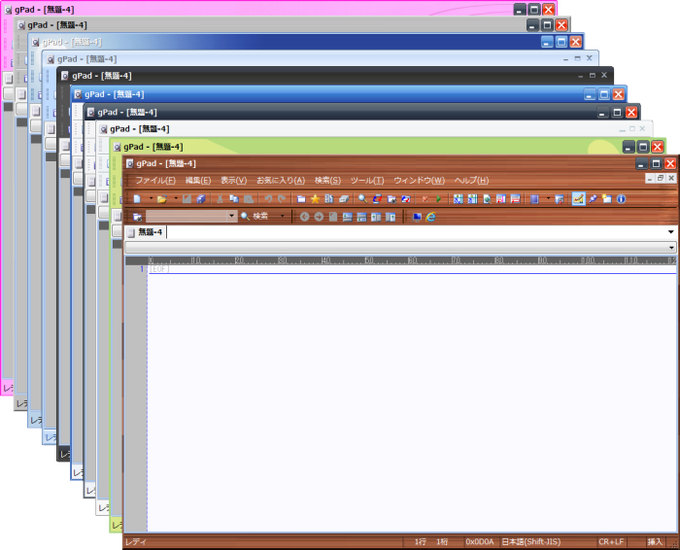Open dropdown arrow beside Open folder icon

[176, 199]
